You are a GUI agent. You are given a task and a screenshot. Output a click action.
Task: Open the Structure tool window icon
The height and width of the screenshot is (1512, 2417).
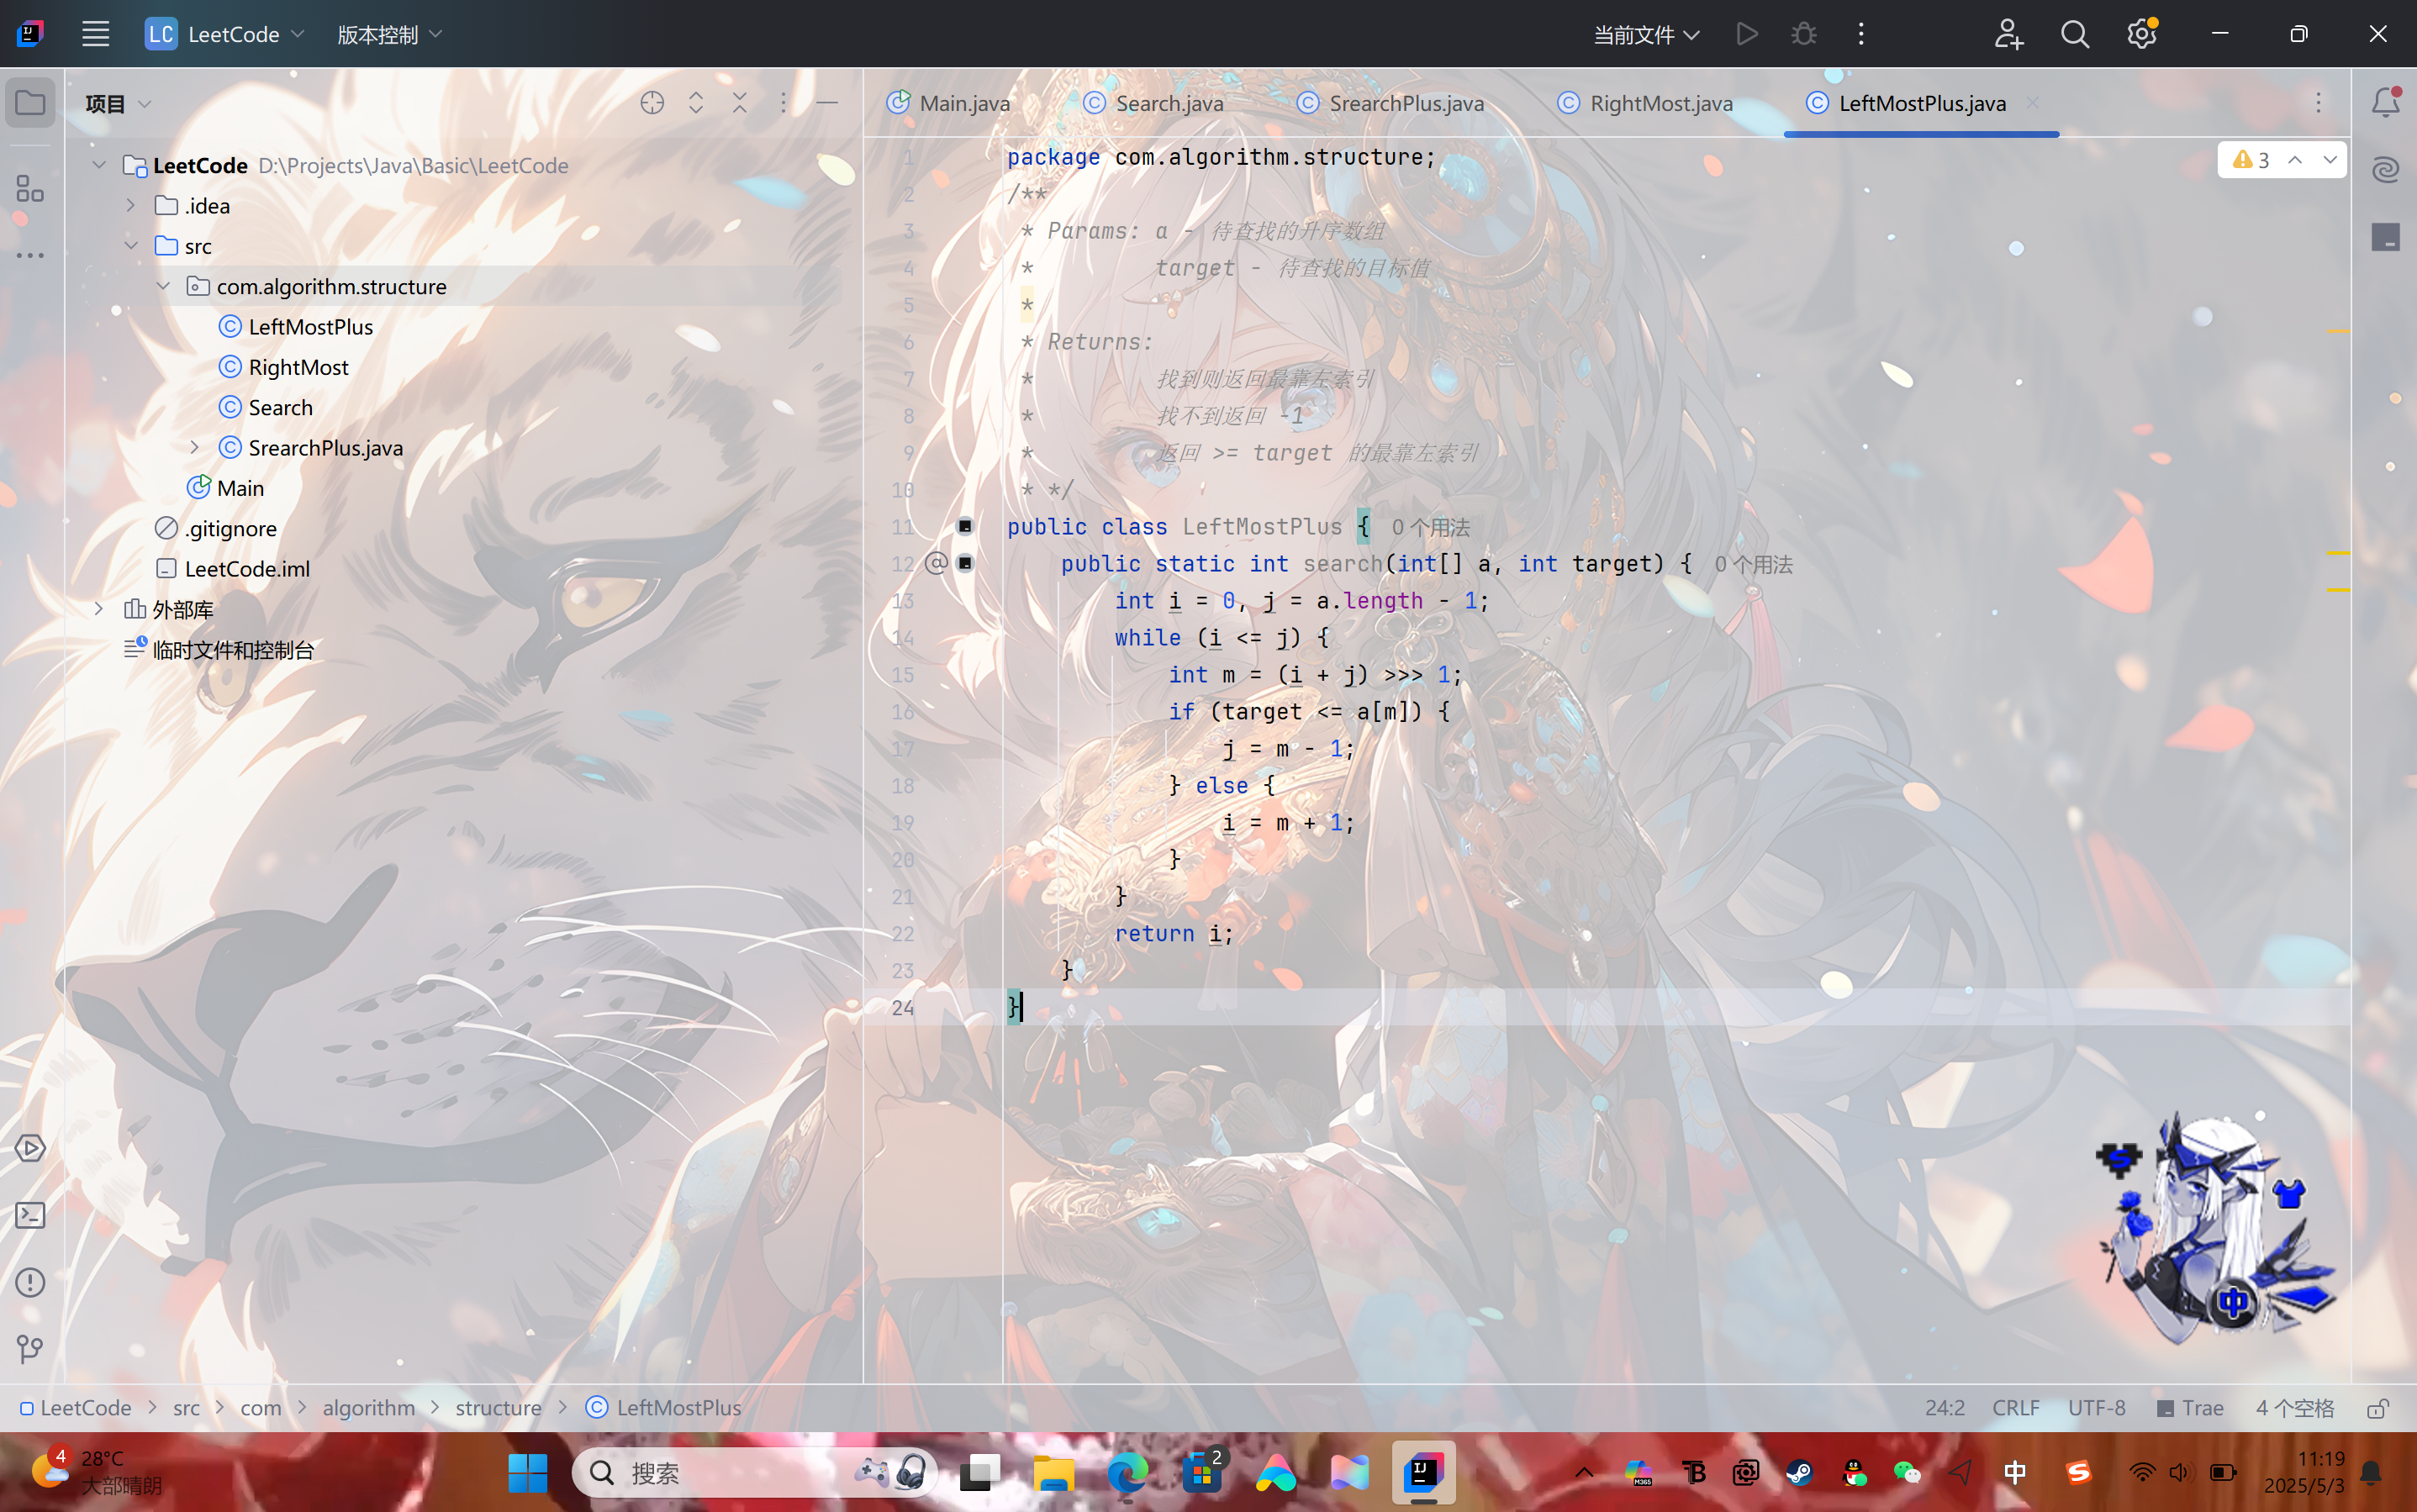click(30, 188)
